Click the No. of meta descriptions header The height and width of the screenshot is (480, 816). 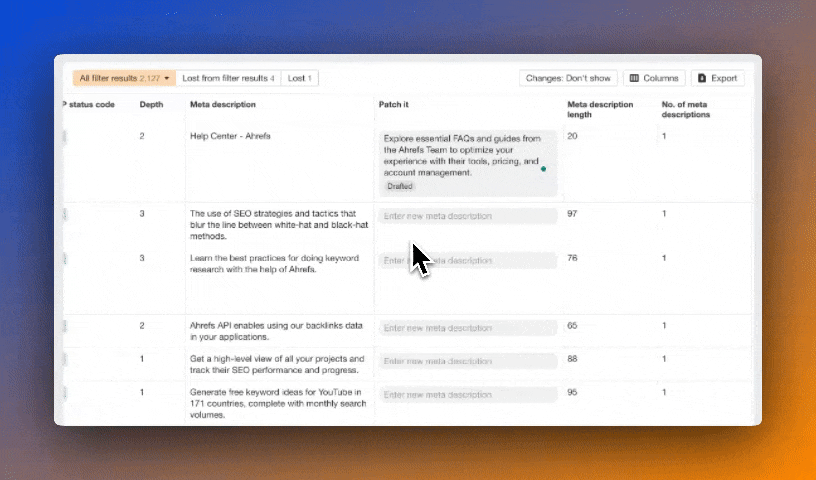(x=686, y=109)
